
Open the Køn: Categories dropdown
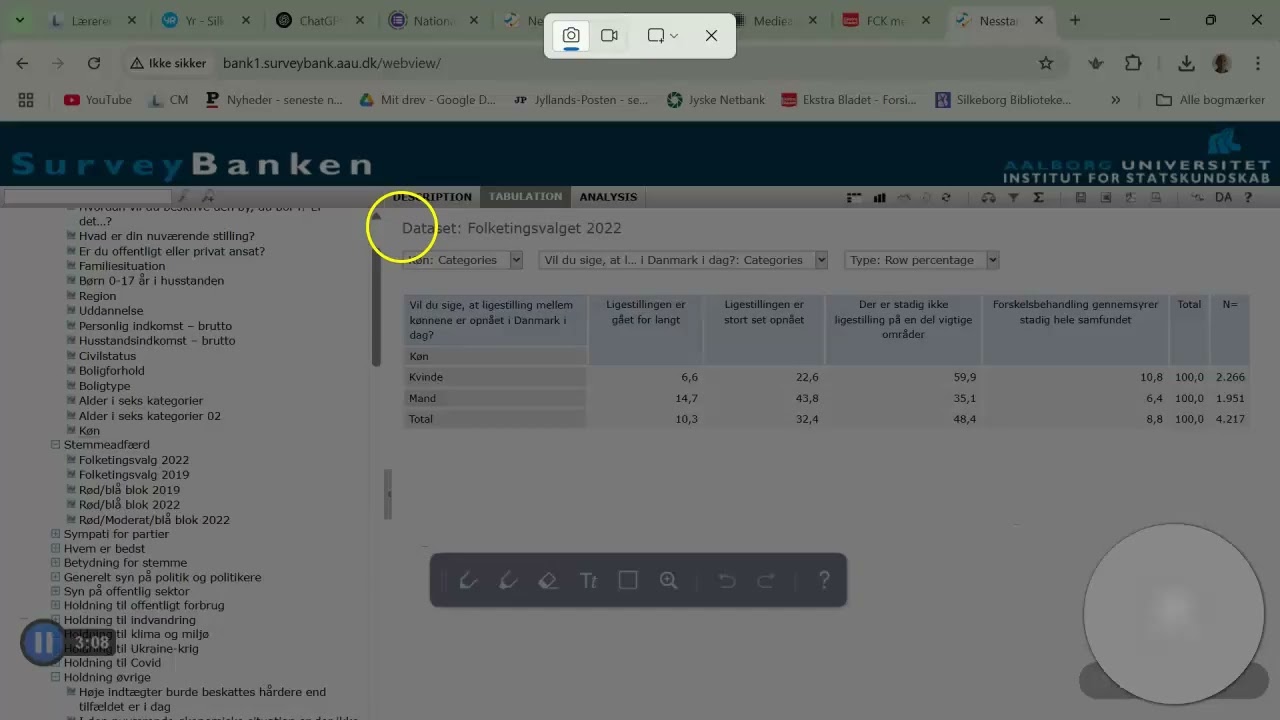tap(463, 260)
